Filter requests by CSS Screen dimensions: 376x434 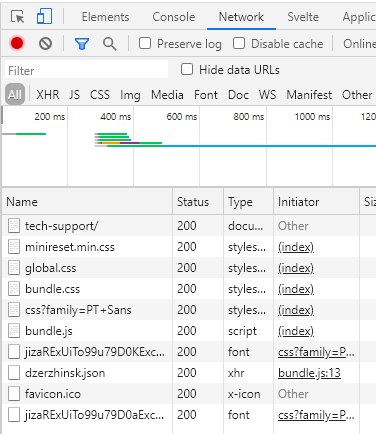point(100,95)
